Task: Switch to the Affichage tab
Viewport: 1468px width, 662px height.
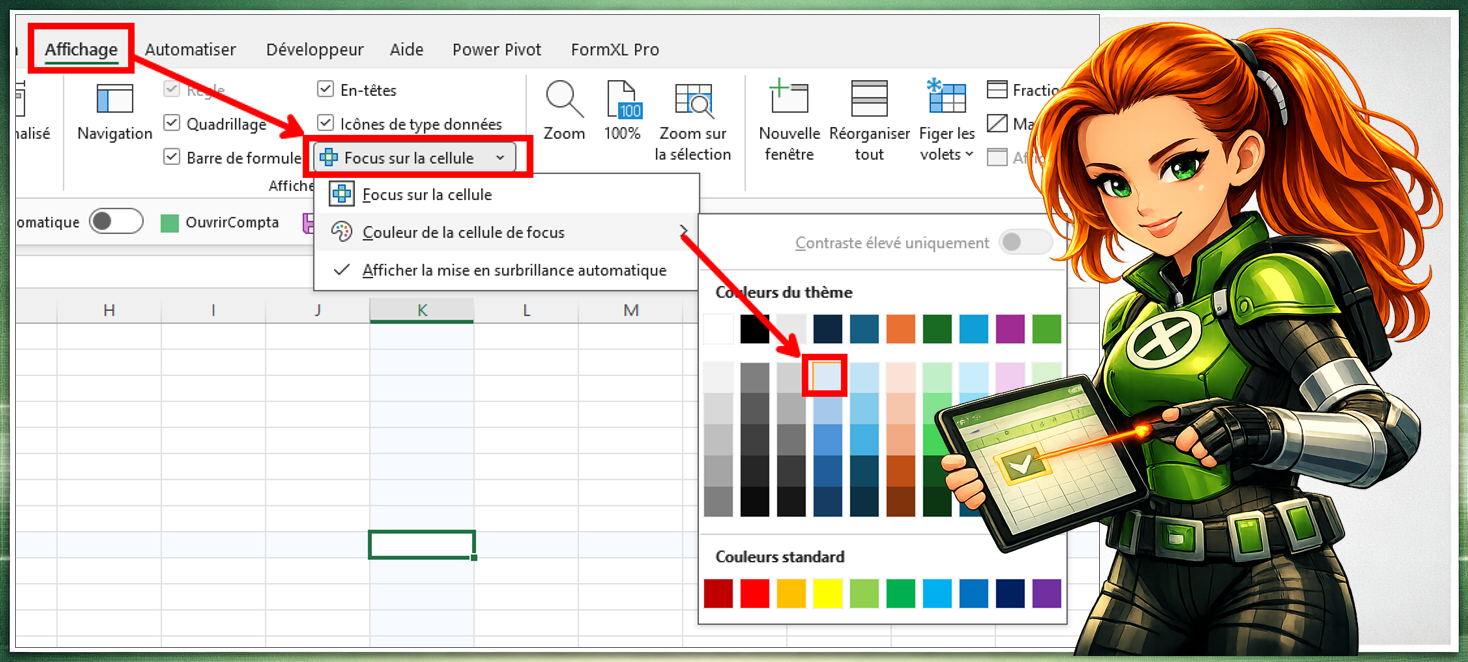Action: pyautogui.click(x=81, y=49)
